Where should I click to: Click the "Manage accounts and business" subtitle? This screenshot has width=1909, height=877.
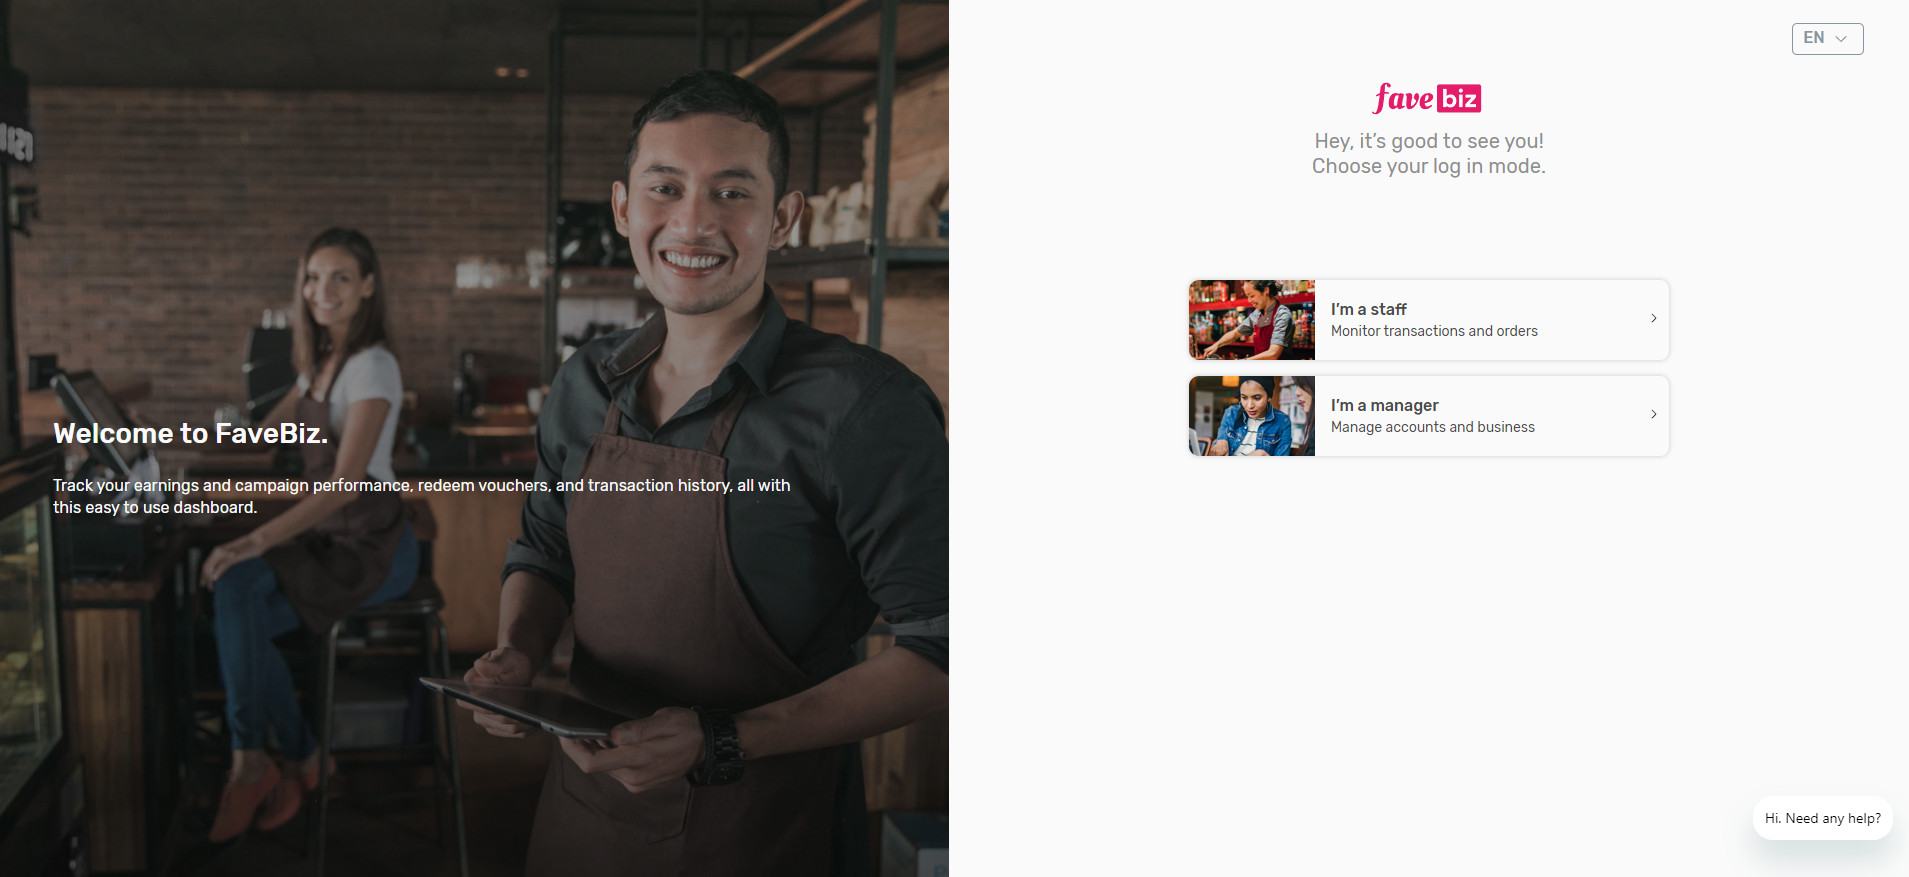pos(1432,427)
